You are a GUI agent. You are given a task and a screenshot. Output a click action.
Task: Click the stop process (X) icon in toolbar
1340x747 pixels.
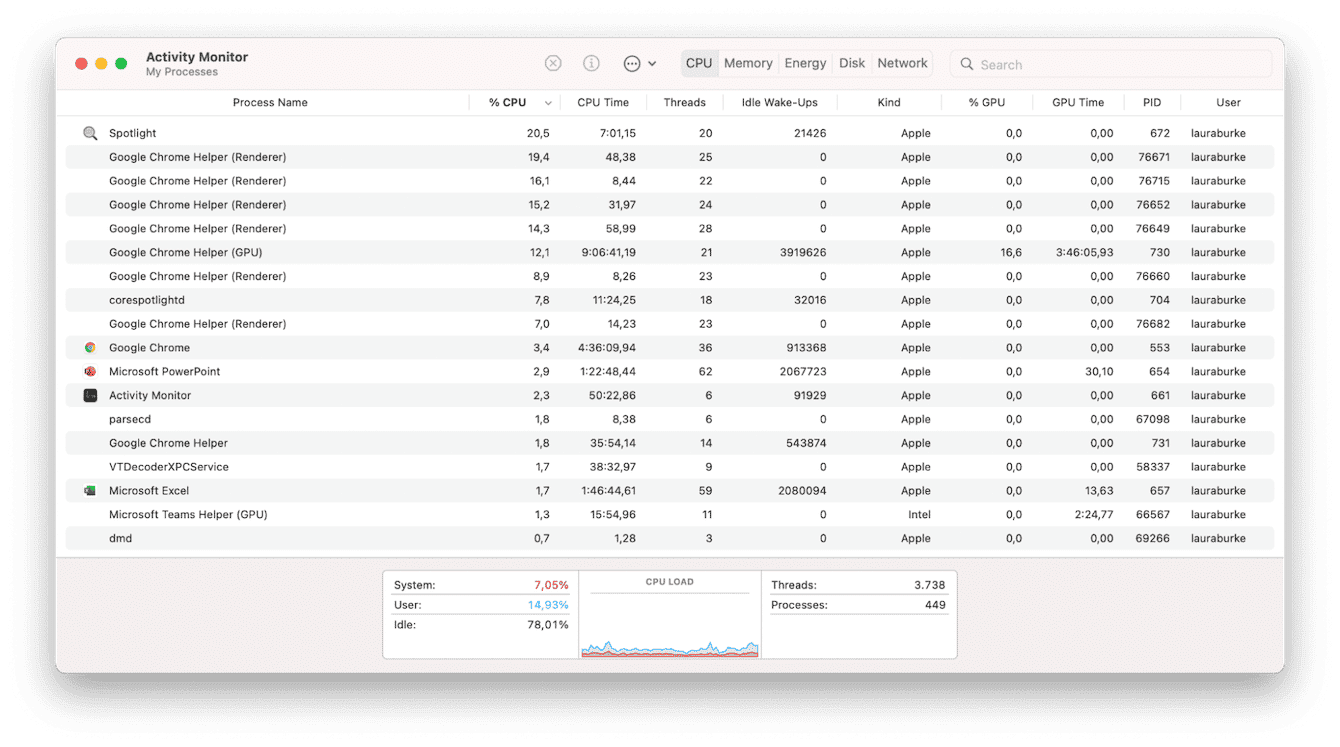553,63
